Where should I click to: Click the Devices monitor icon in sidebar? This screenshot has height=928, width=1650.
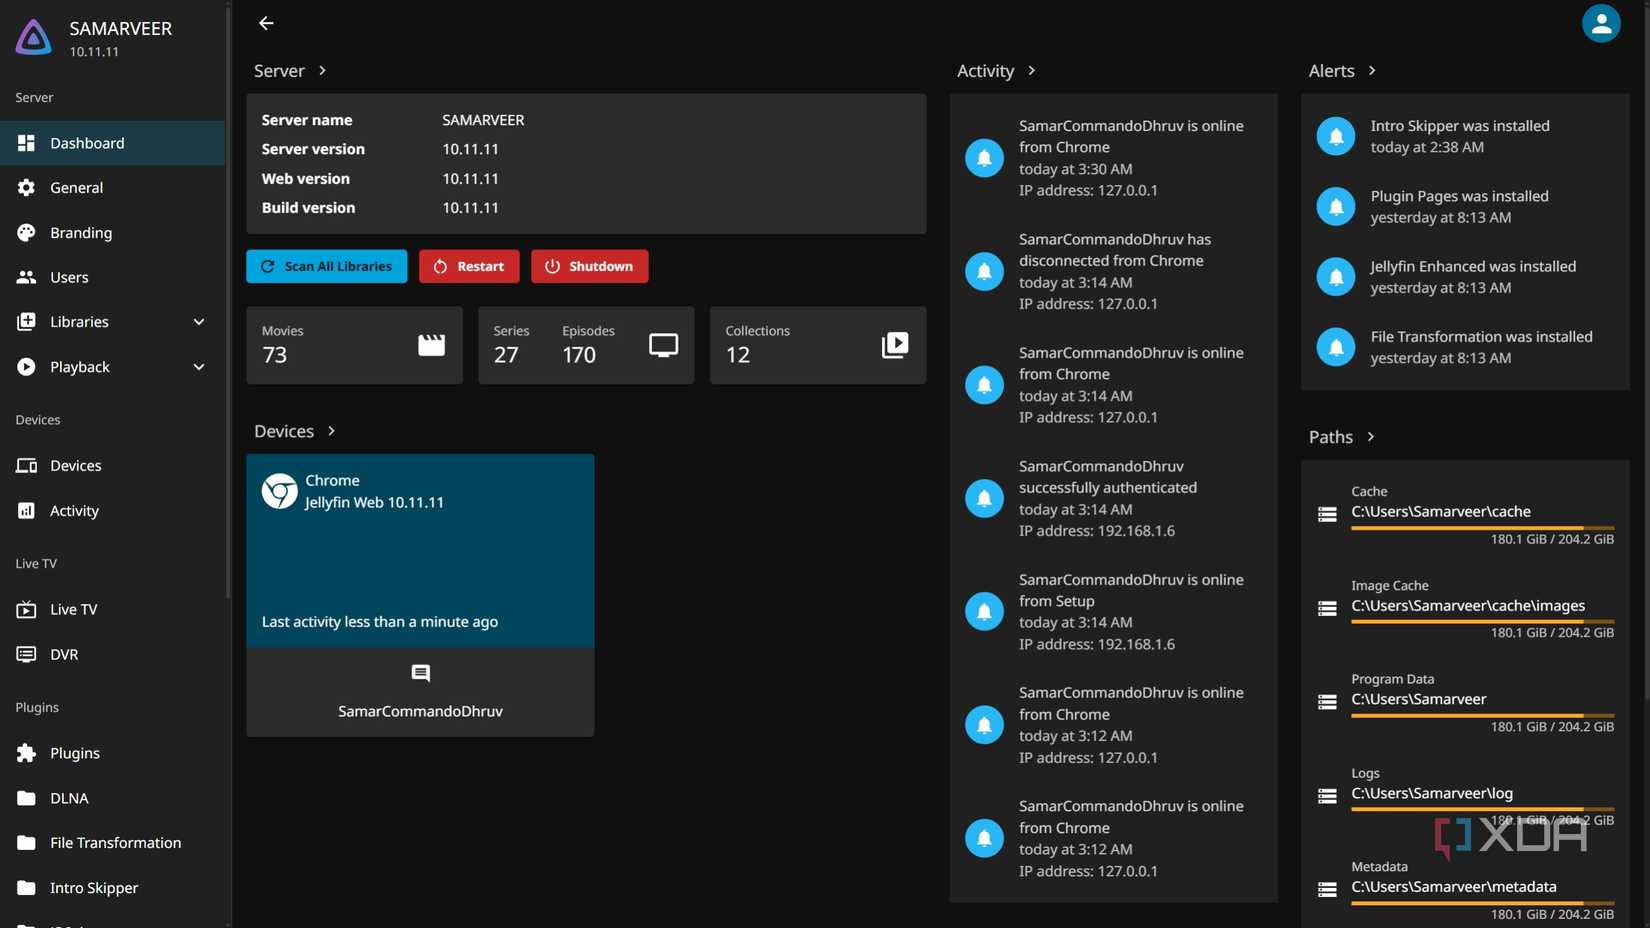[26, 466]
